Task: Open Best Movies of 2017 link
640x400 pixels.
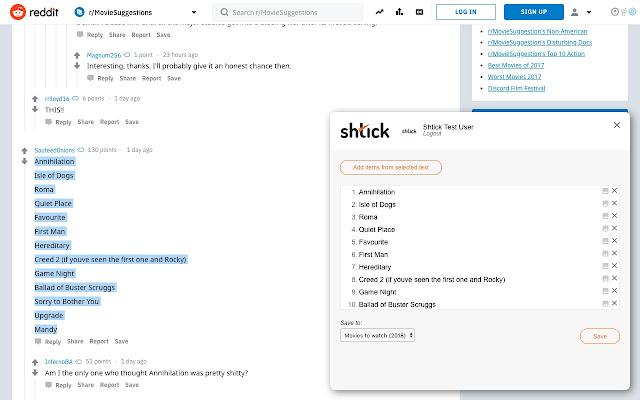Action: [516, 65]
